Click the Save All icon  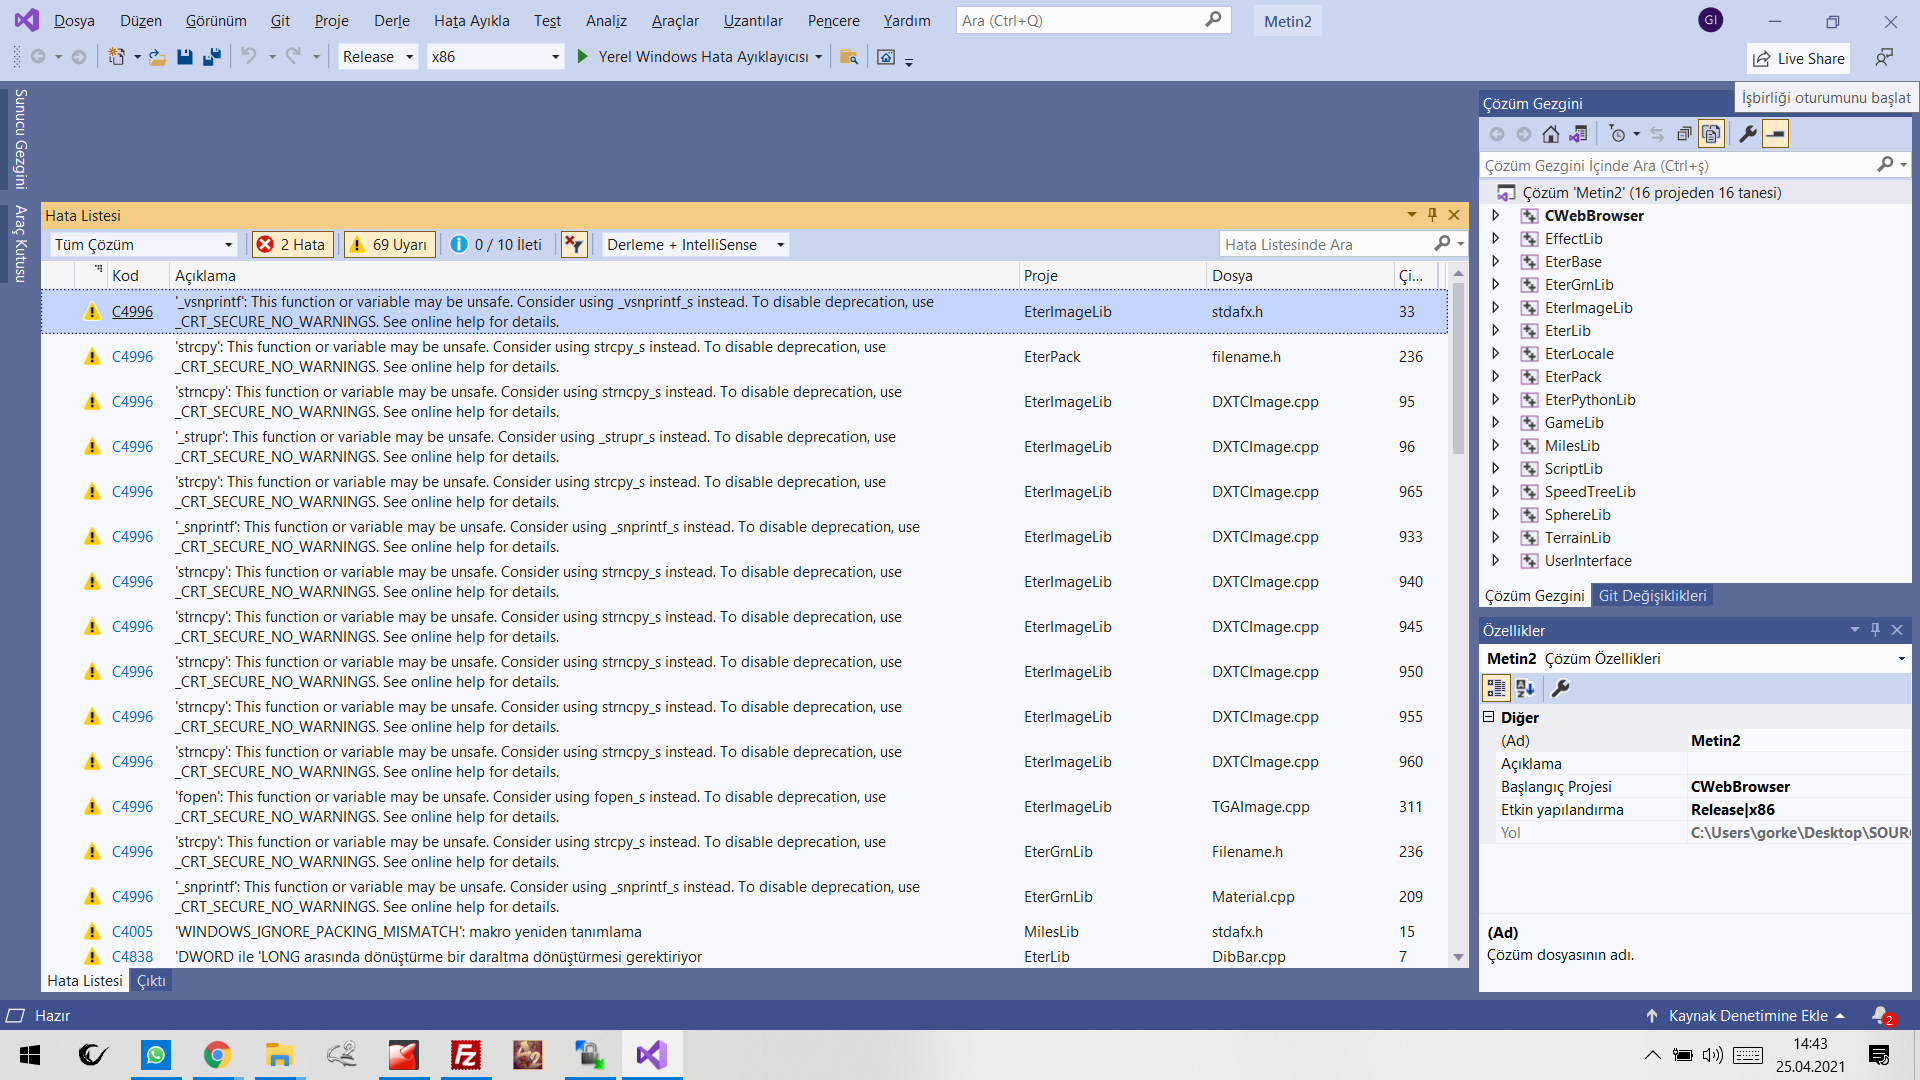pyautogui.click(x=211, y=57)
